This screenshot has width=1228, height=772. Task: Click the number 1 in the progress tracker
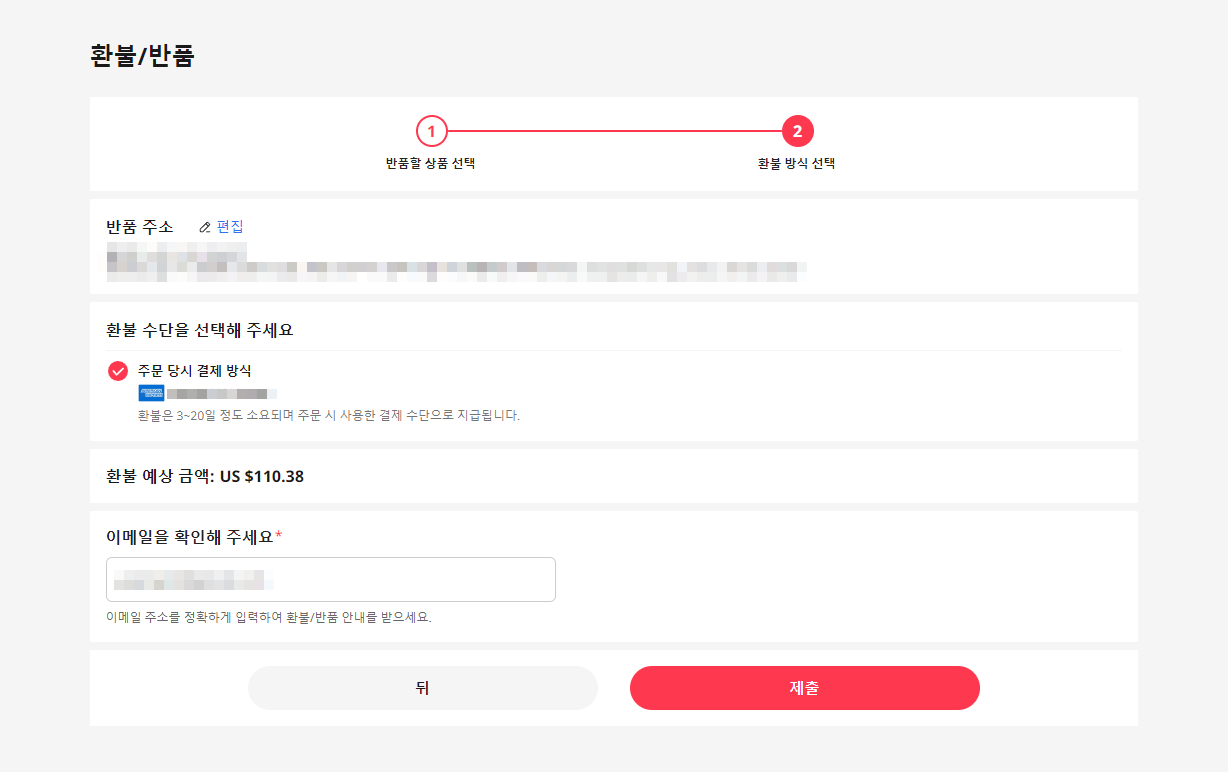[x=430, y=131]
